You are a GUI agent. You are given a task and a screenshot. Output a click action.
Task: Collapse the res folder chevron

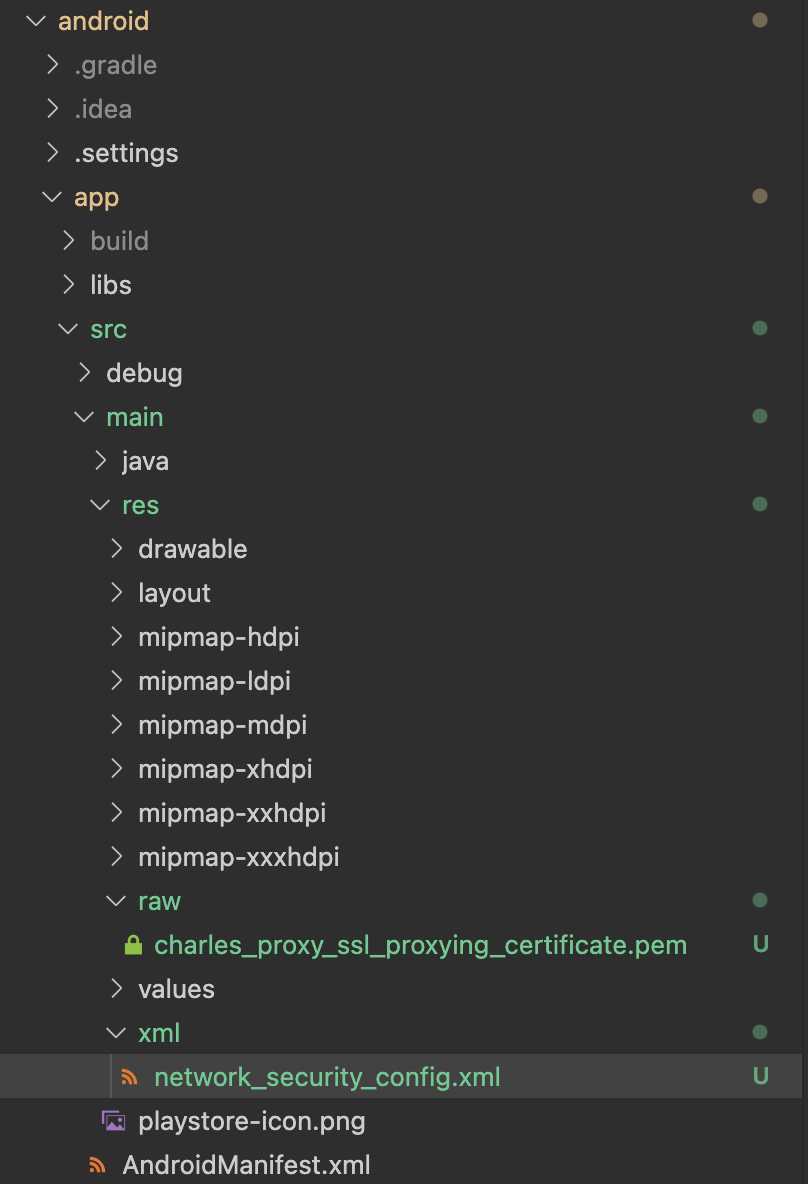point(100,504)
